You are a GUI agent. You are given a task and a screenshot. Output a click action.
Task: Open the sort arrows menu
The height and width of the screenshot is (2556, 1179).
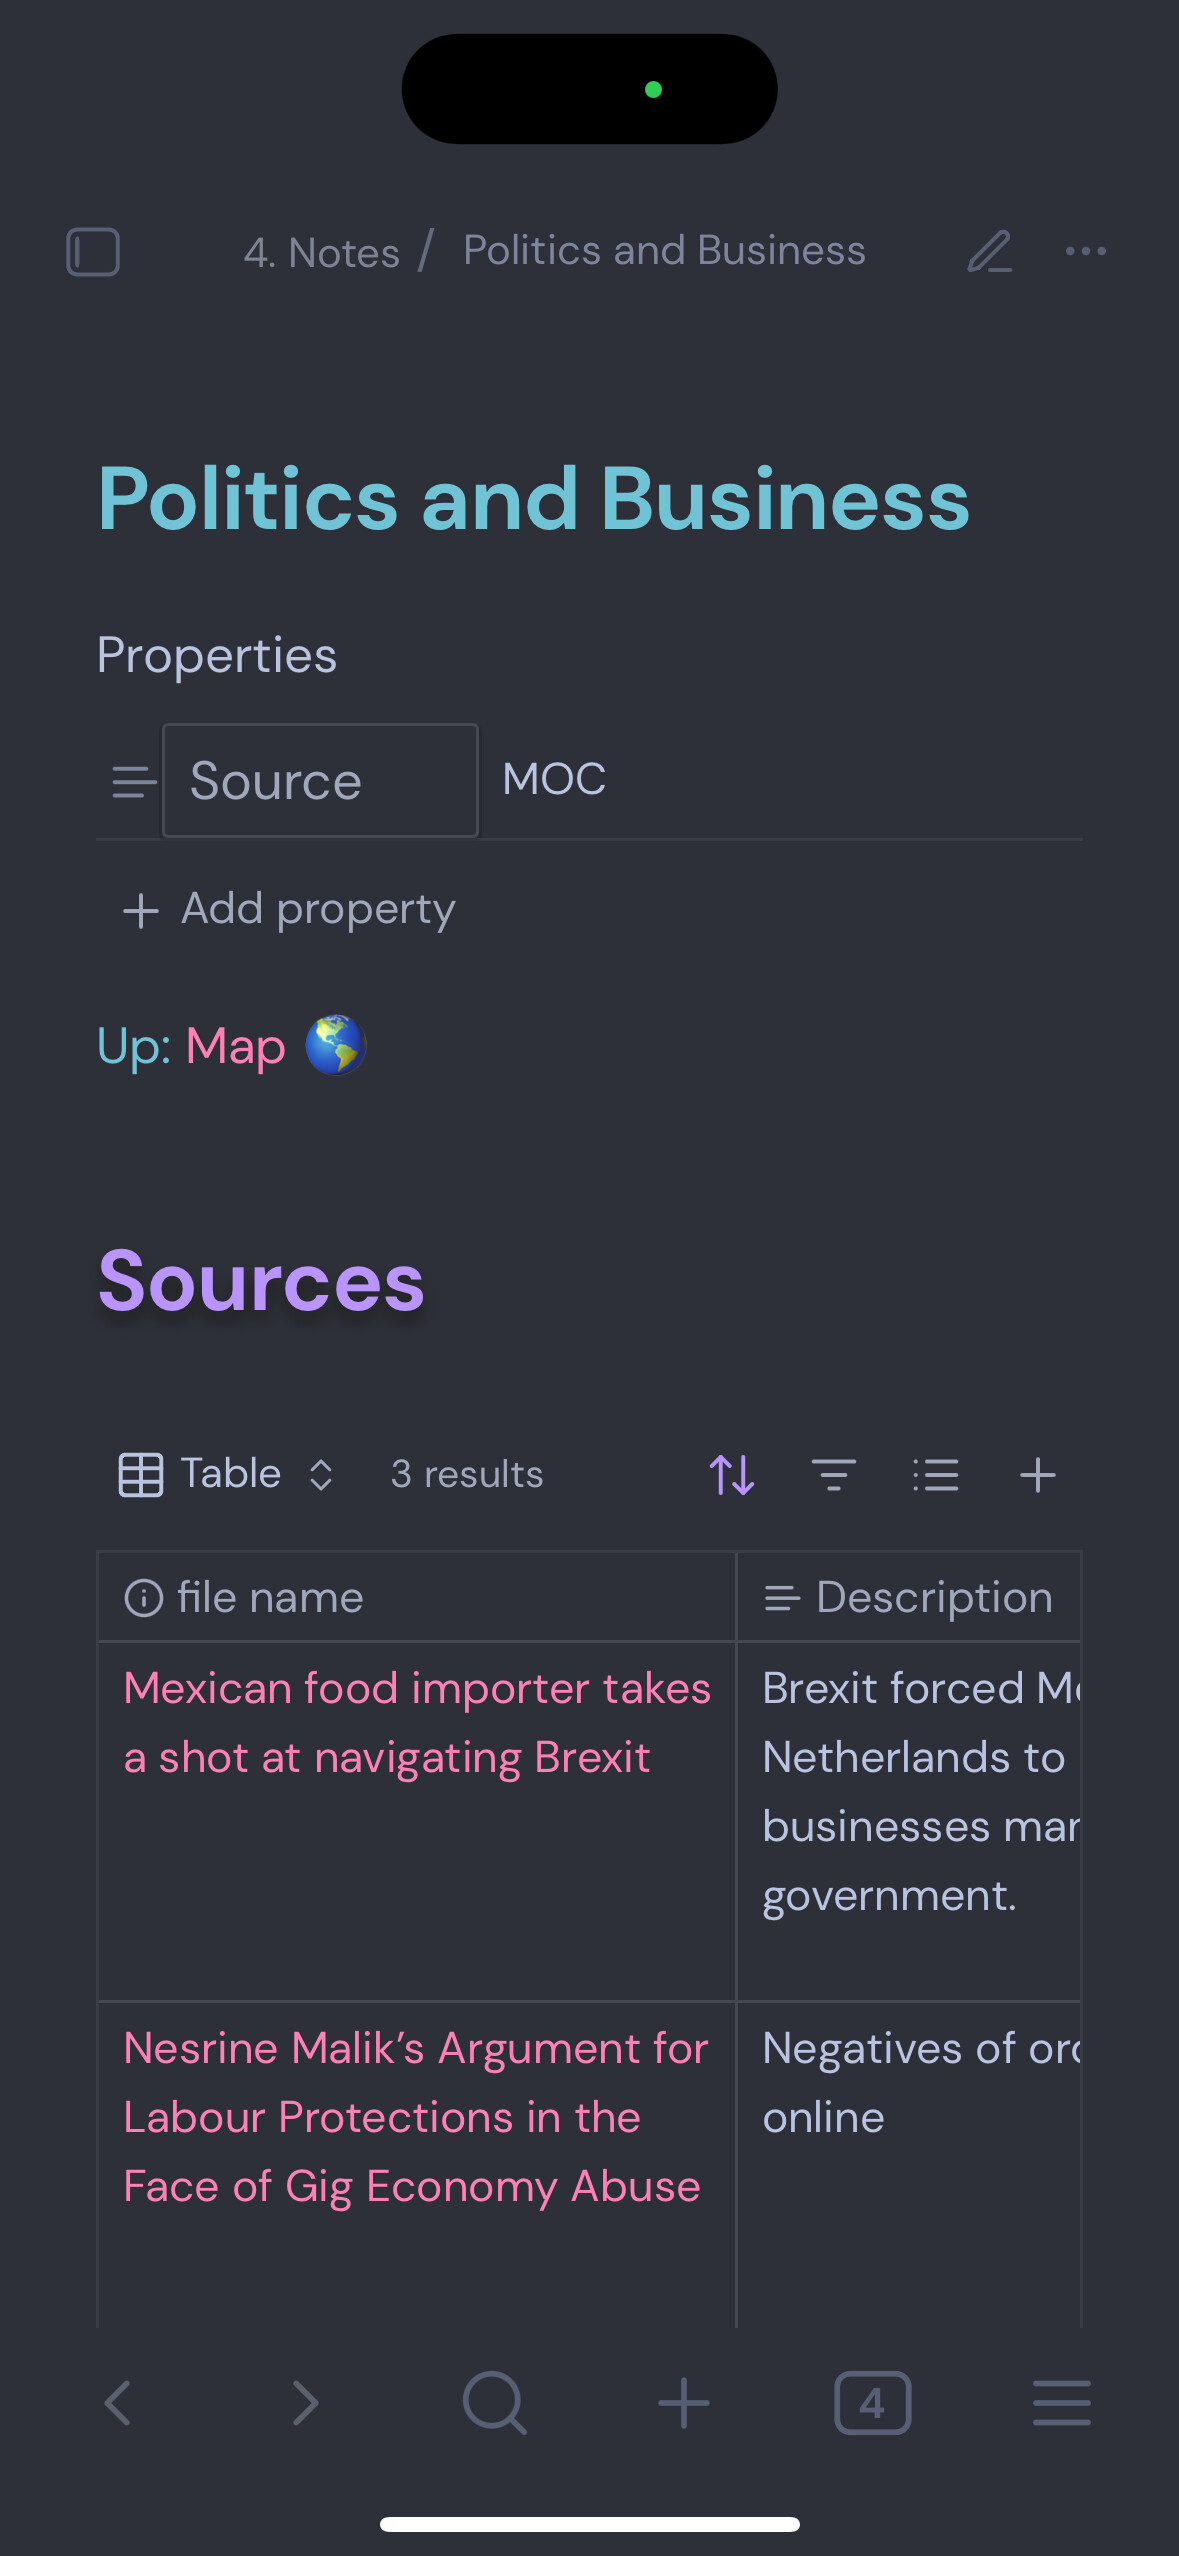point(732,1475)
